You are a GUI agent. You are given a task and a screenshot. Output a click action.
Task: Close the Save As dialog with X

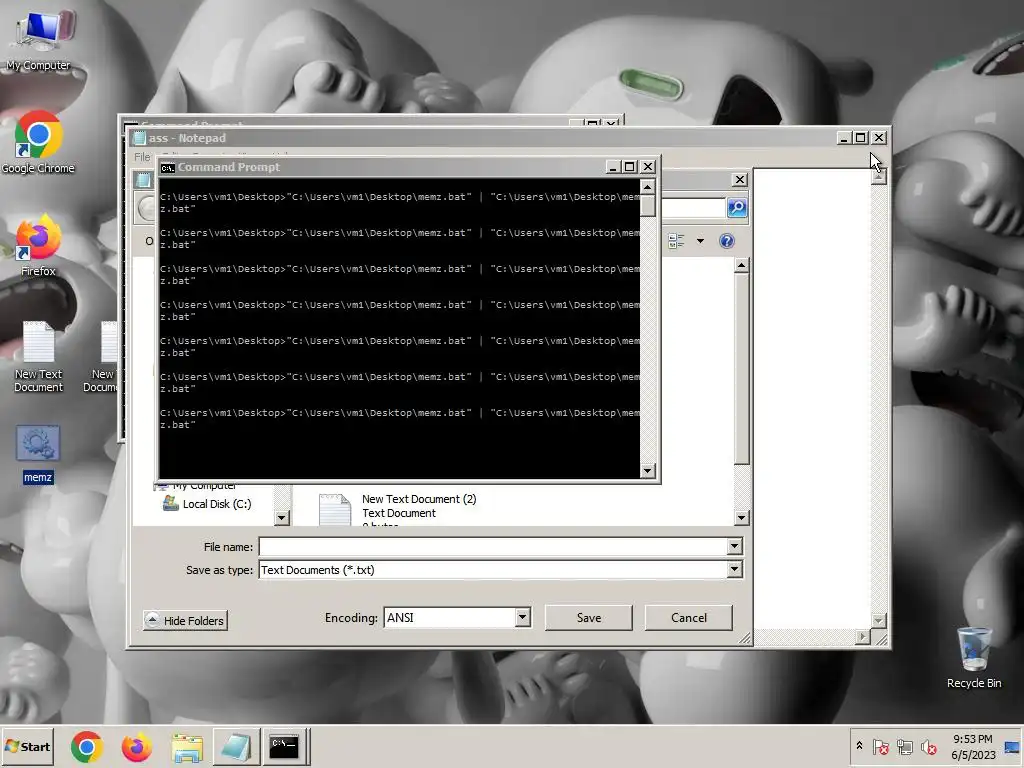click(x=739, y=180)
